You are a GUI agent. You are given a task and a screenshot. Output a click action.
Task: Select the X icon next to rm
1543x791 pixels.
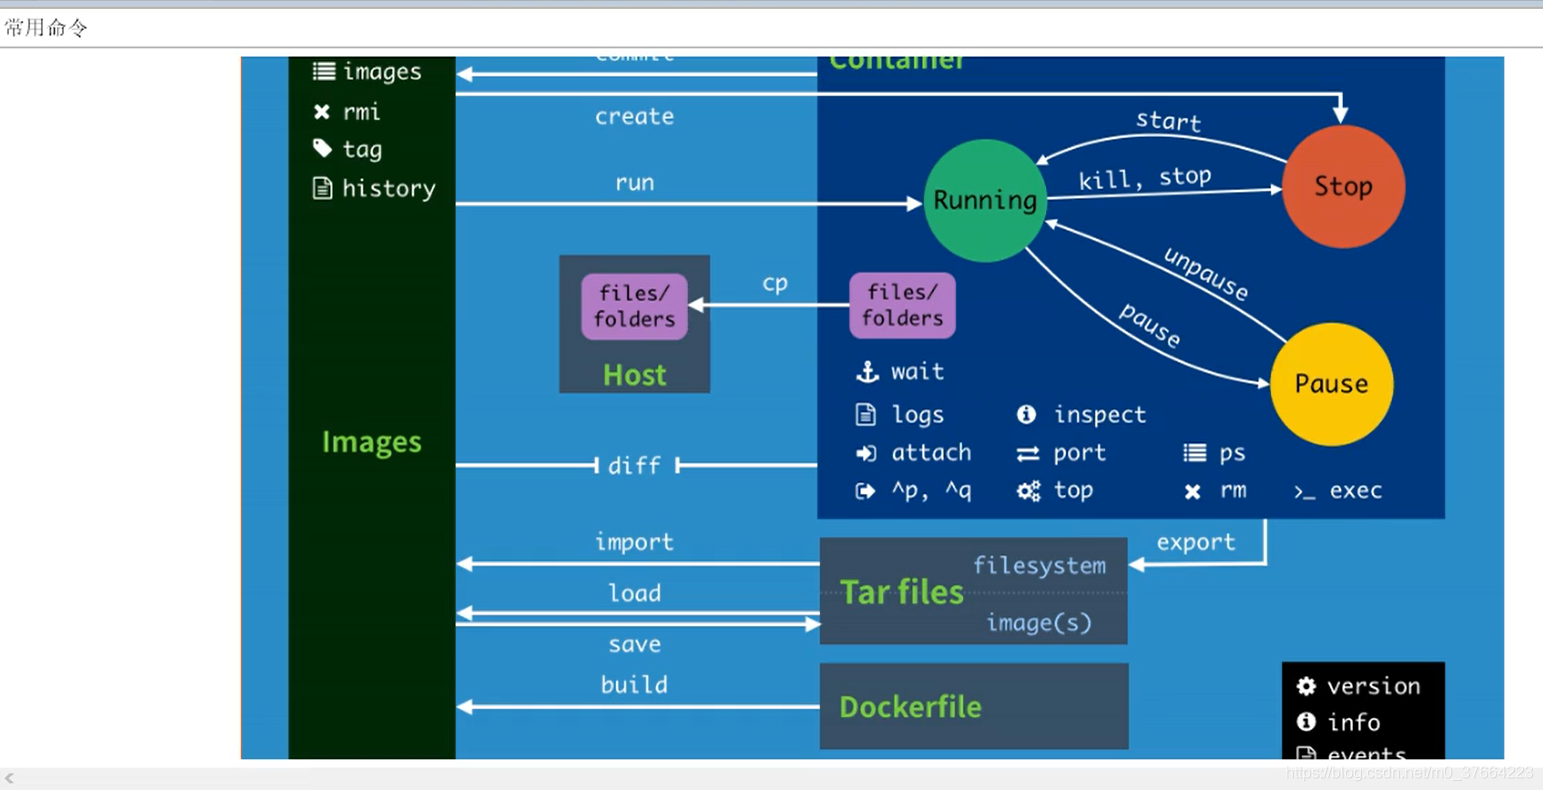(1193, 491)
